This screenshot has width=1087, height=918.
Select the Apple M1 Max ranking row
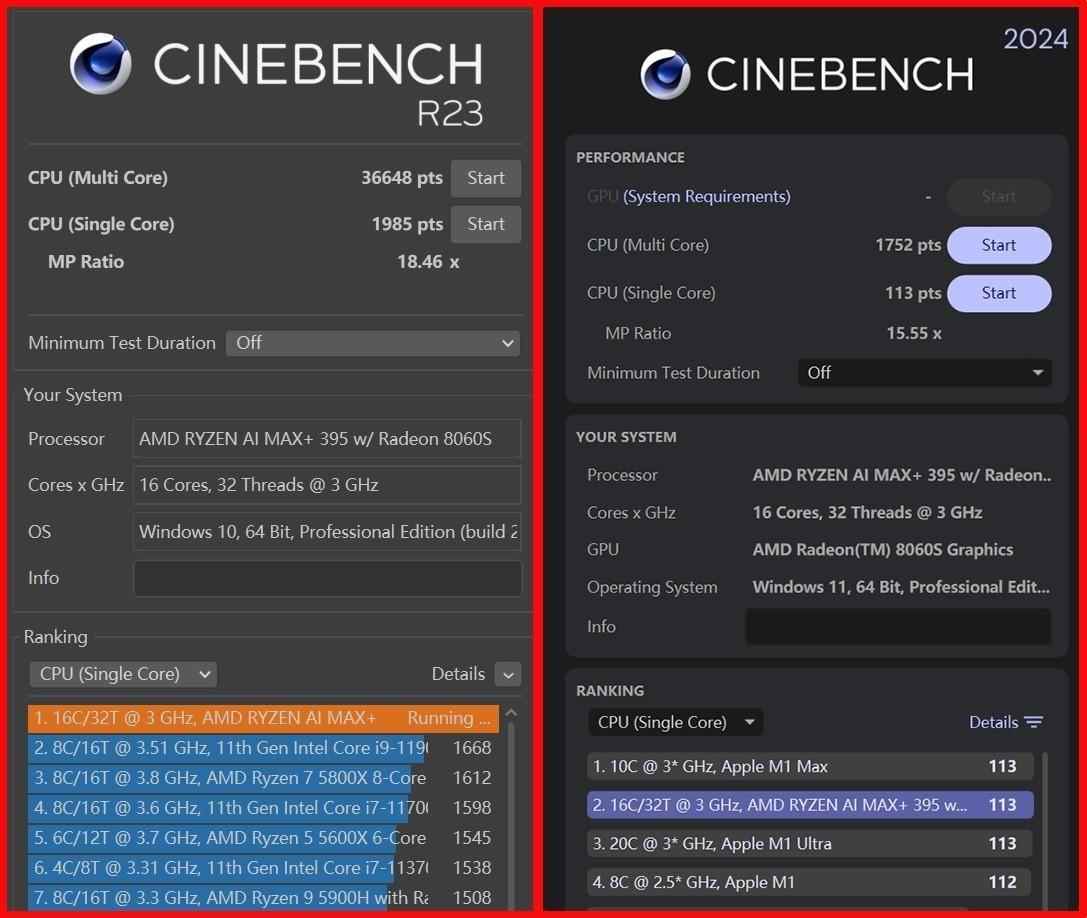click(x=810, y=767)
